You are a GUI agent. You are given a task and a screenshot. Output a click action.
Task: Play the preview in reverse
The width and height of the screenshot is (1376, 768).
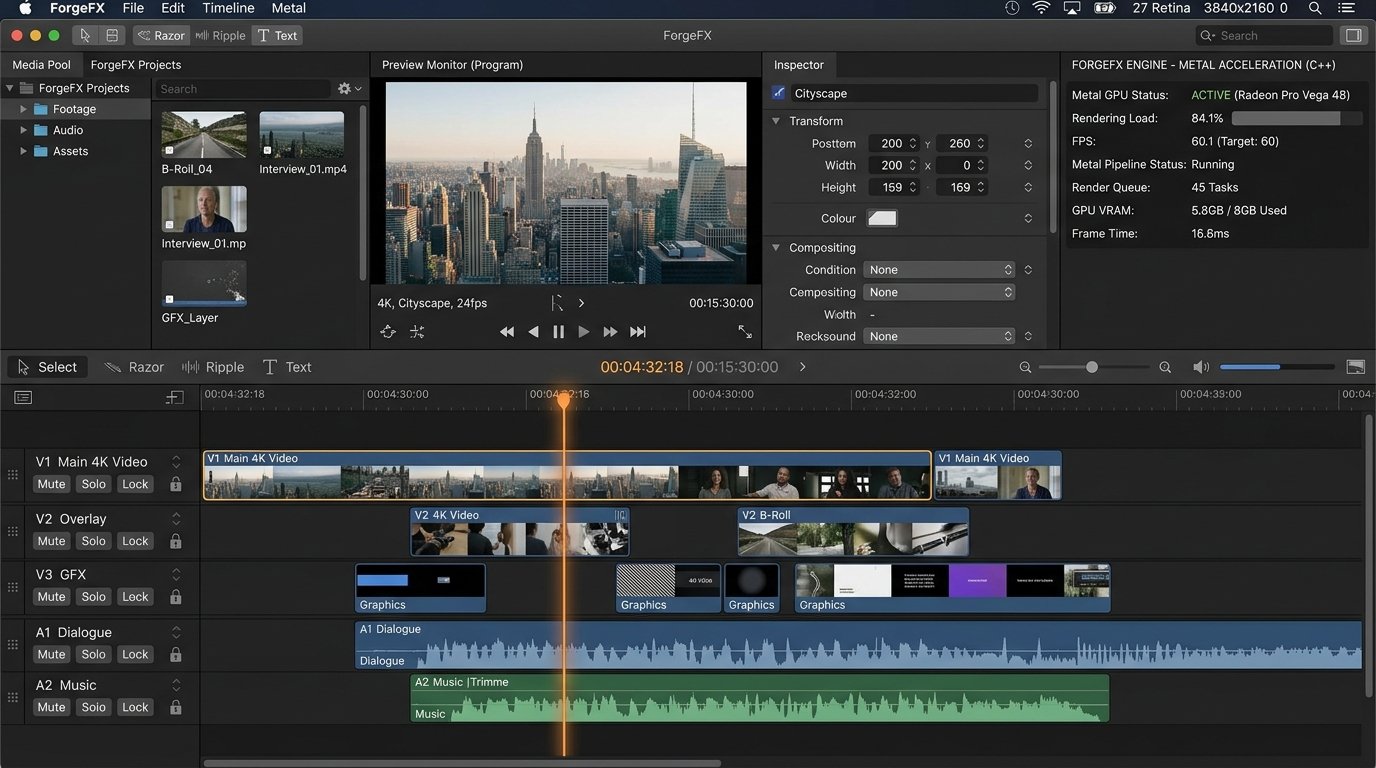[x=533, y=332]
